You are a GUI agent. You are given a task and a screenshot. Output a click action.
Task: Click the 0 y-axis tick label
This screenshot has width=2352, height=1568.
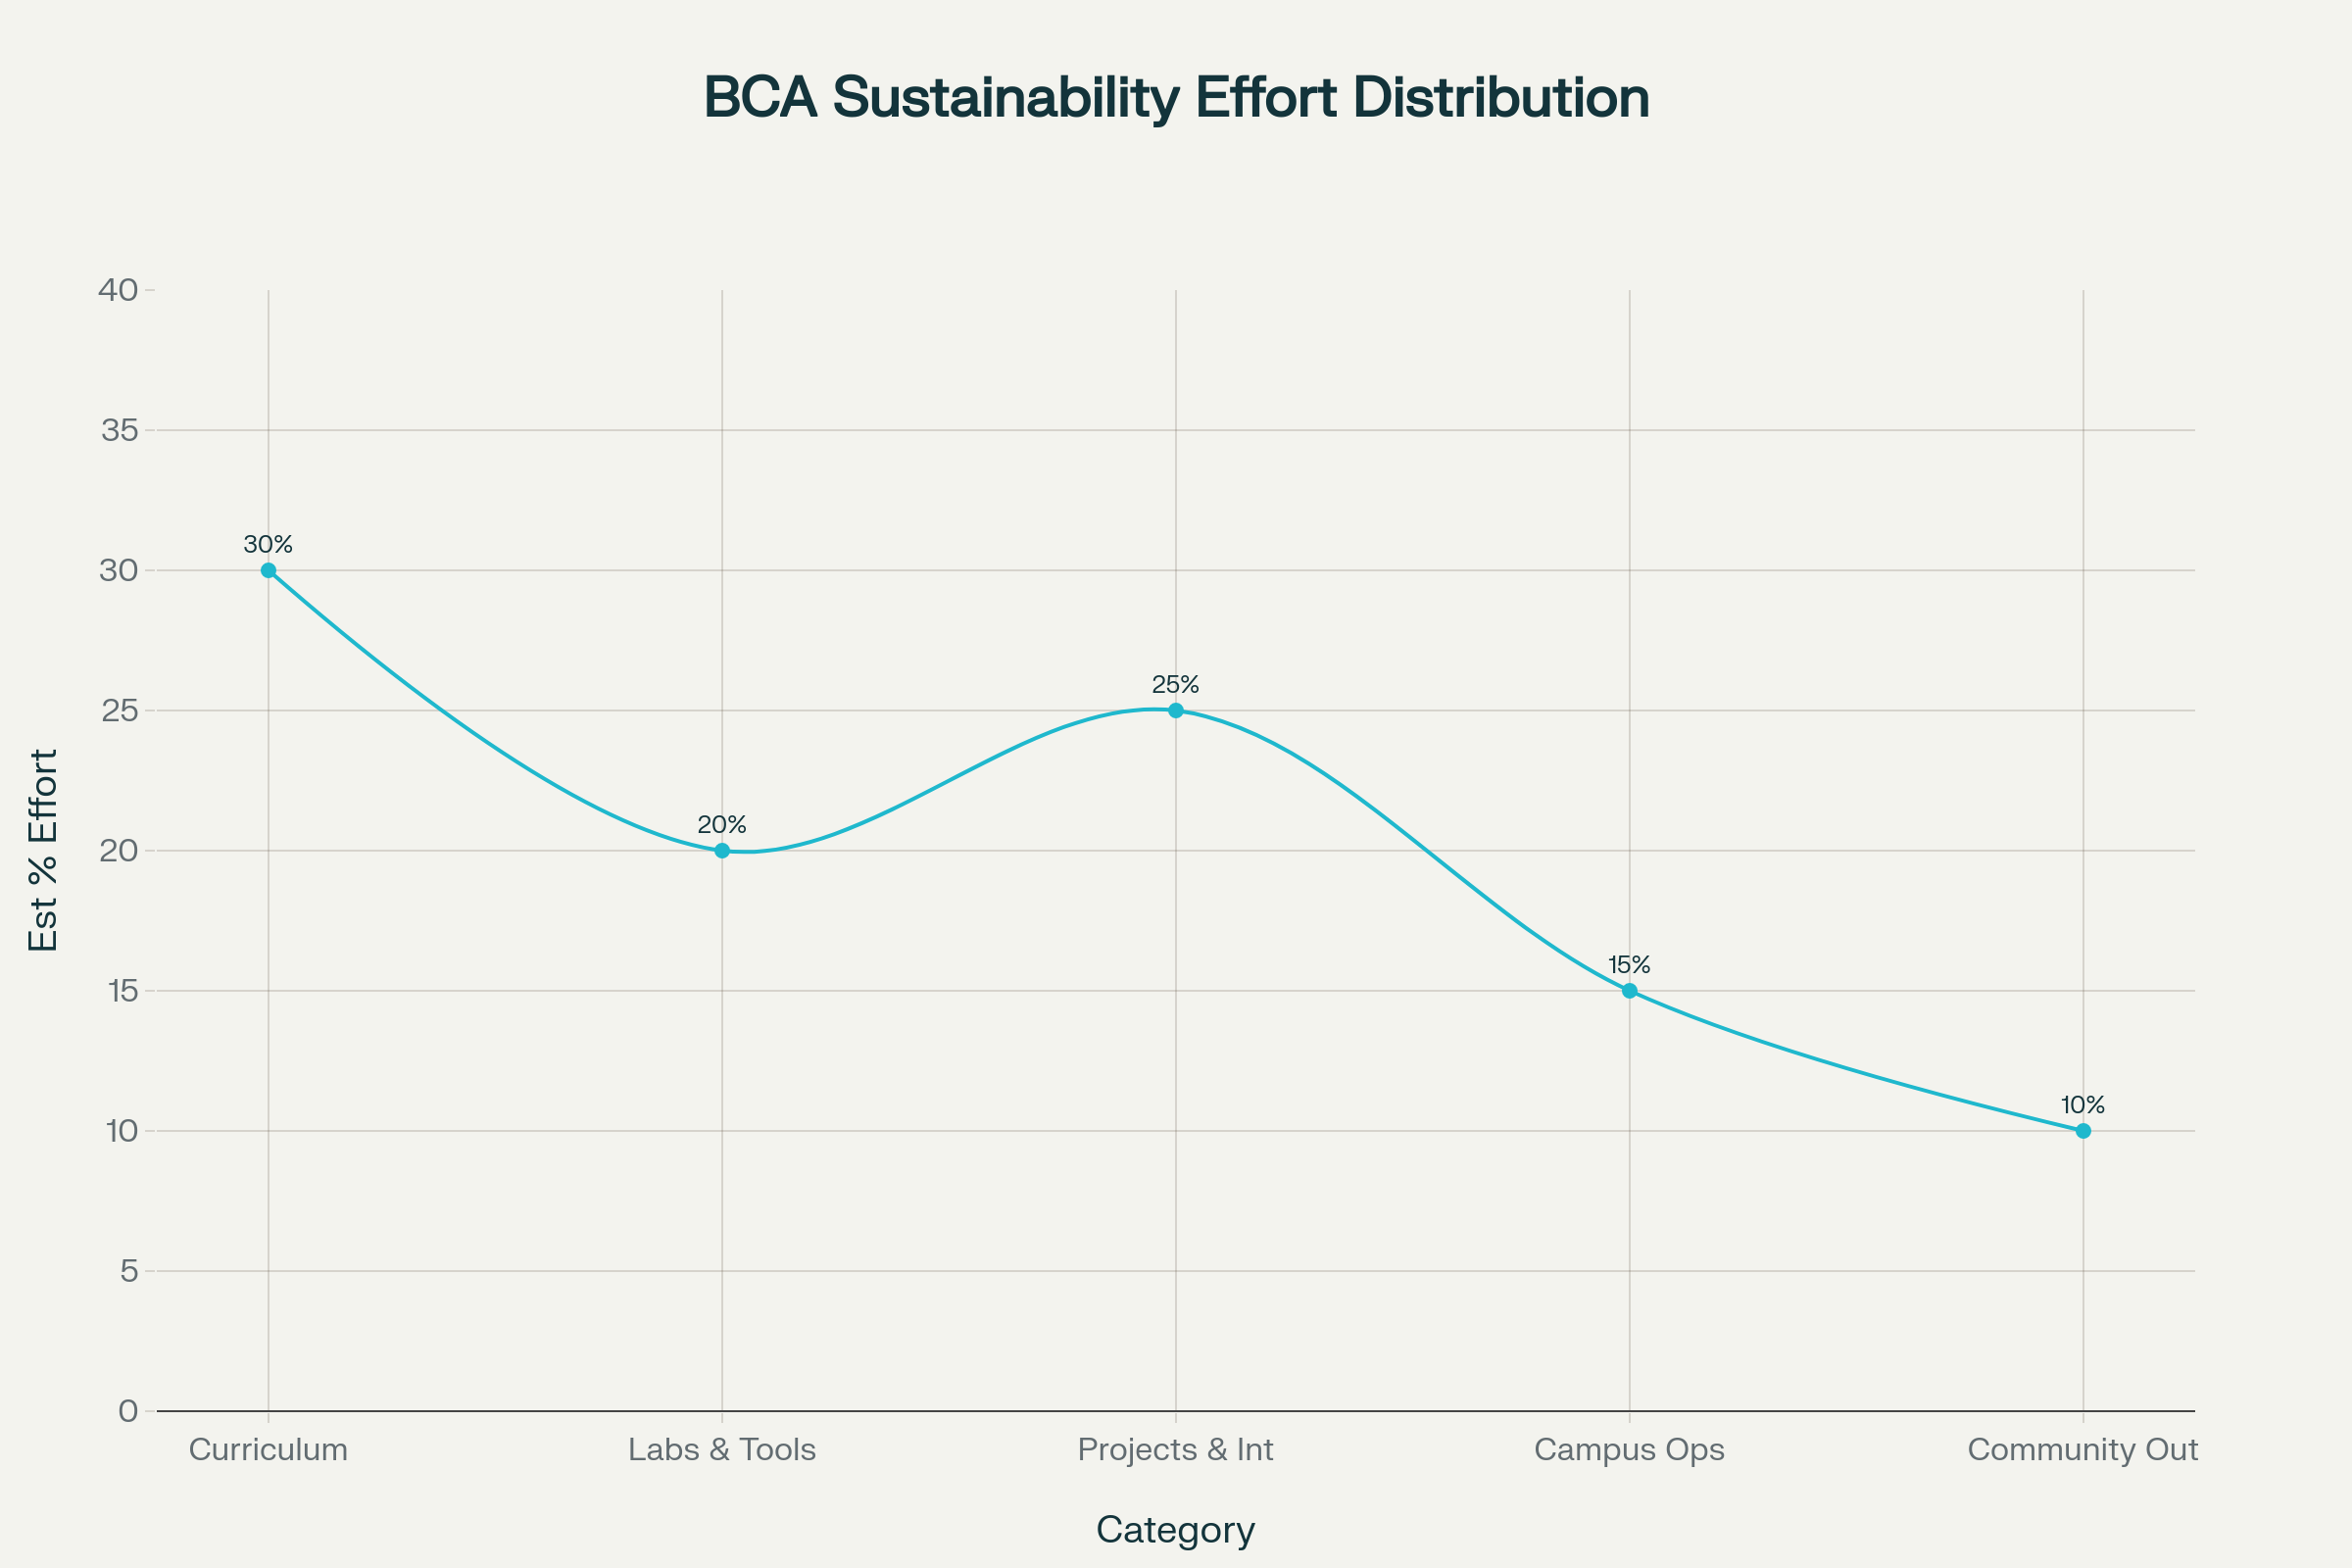pos(128,1412)
